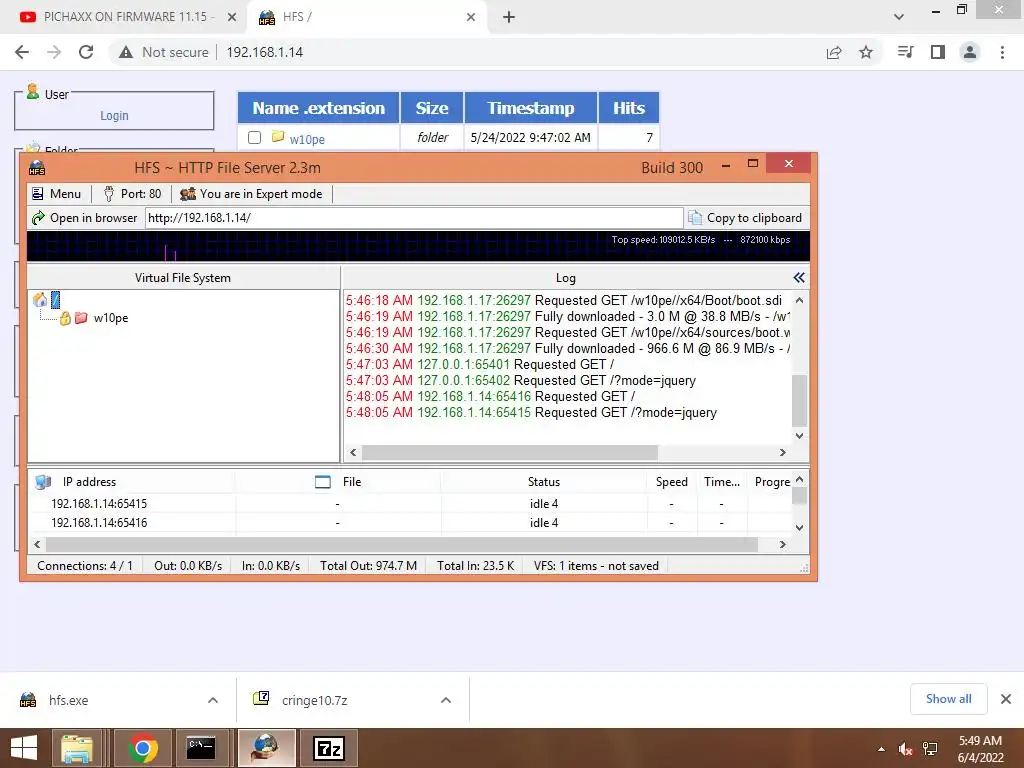1024x768 pixels.
Task: Collapse the Log panel with double chevron
Action: (799, 278)
